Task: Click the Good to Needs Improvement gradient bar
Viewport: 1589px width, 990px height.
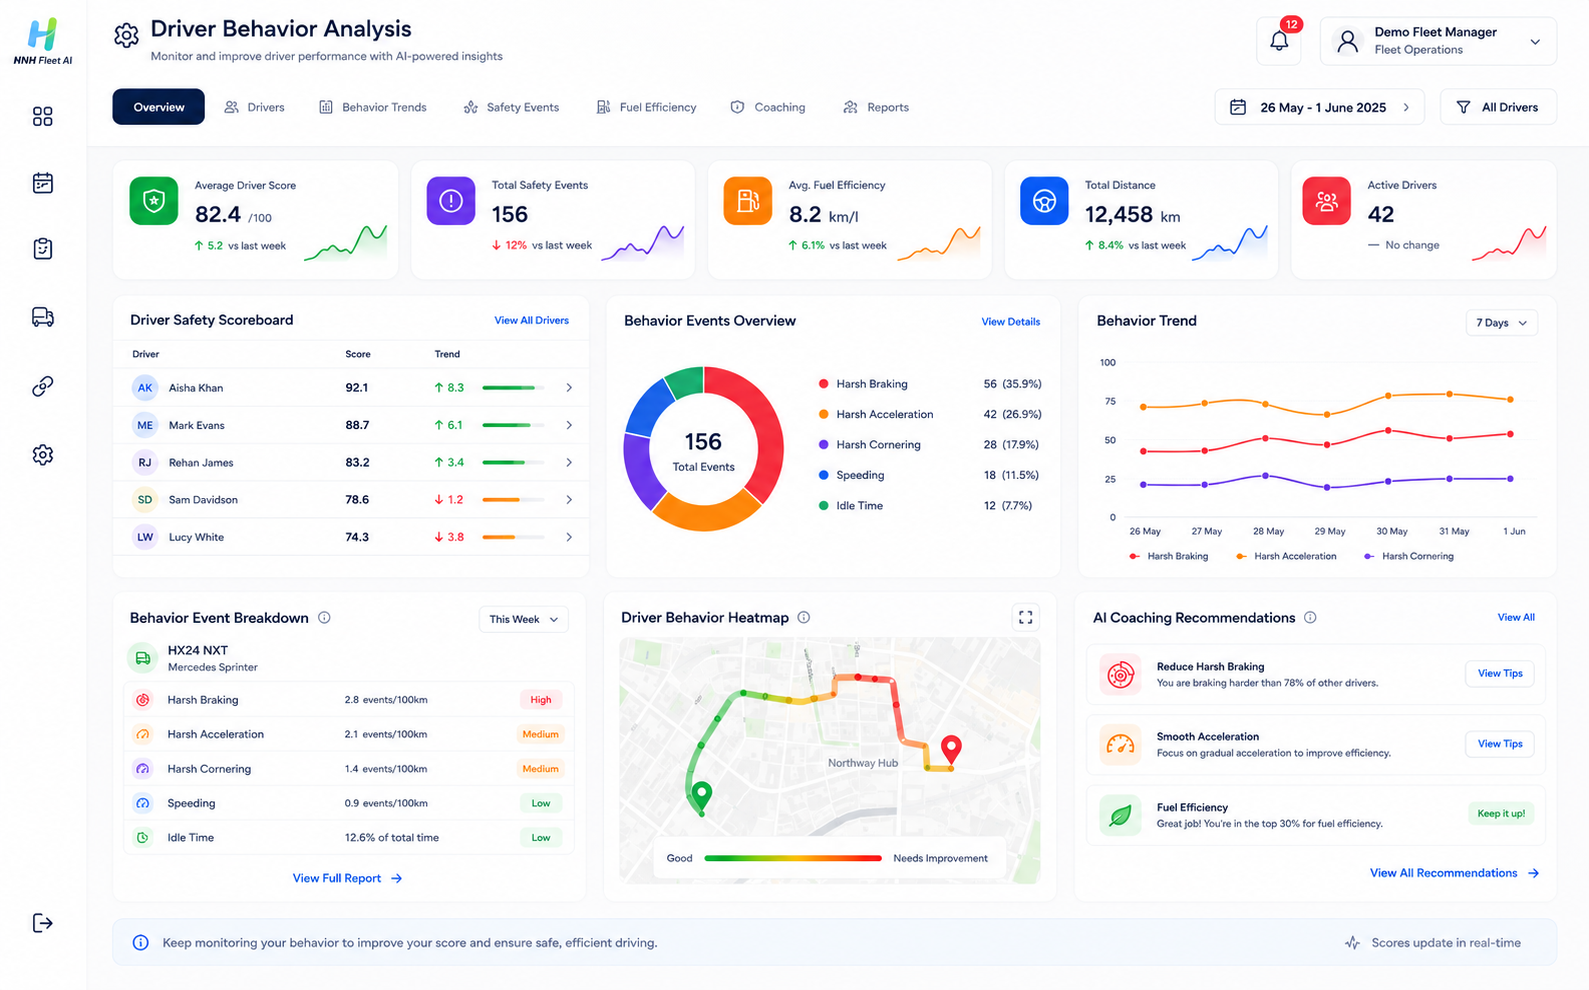Action: pos(793,858)
